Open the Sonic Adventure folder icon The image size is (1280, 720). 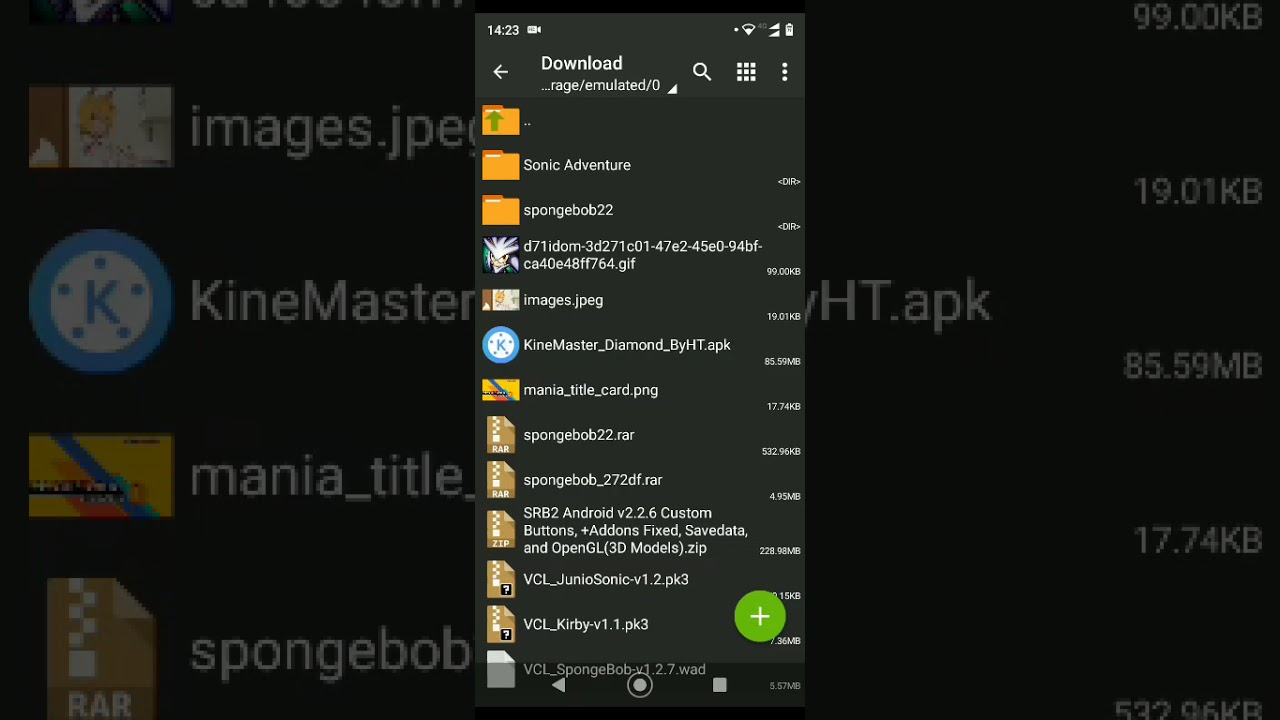pyautogui.click(x=501, y=165)
